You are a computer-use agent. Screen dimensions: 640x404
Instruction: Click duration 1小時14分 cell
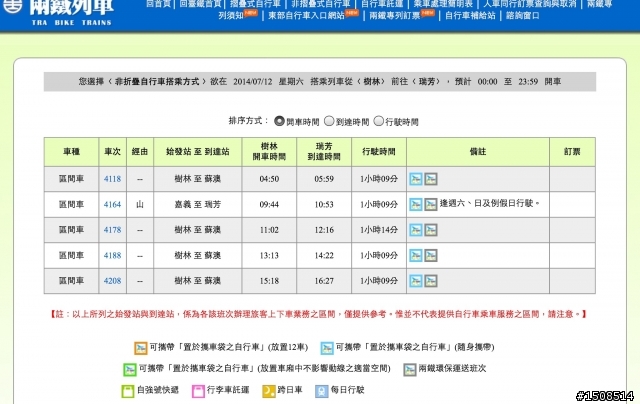[379, 230]
